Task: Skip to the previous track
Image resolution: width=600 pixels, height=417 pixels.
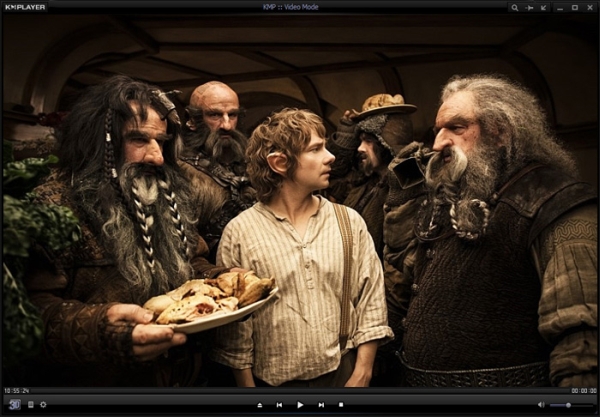Action: (279, 405)
